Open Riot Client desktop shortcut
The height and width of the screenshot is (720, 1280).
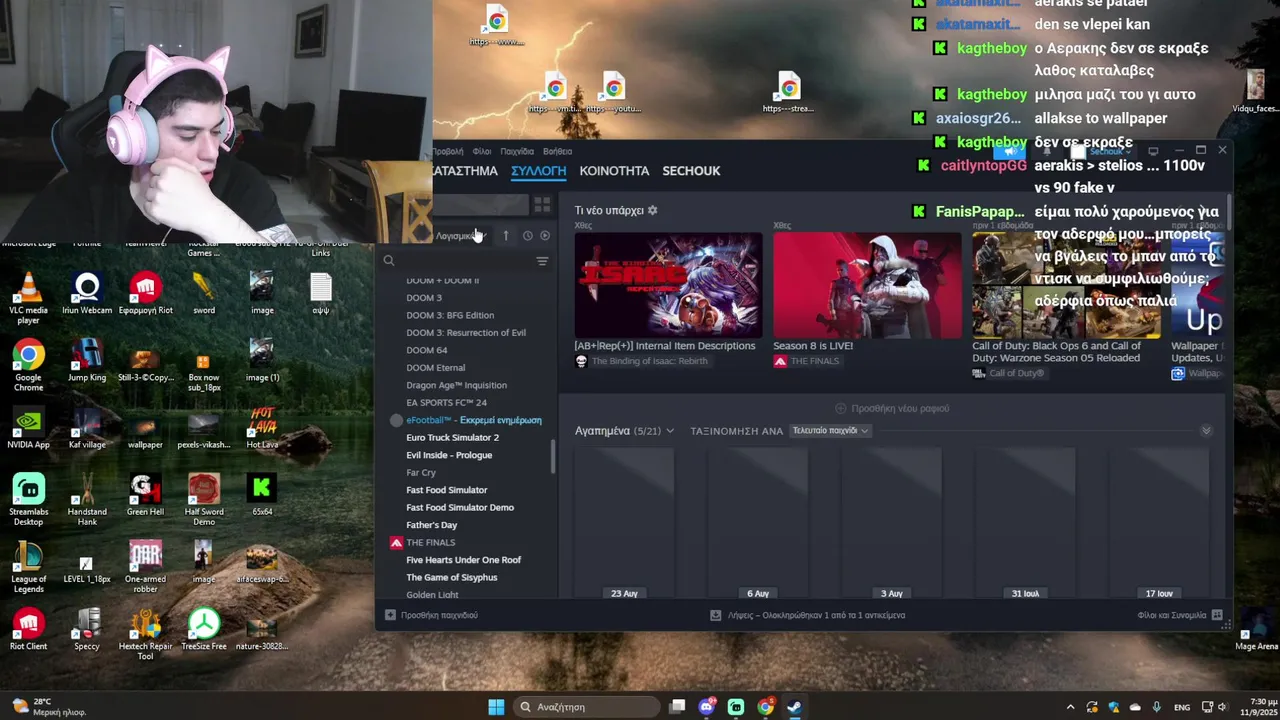[28, 629]
